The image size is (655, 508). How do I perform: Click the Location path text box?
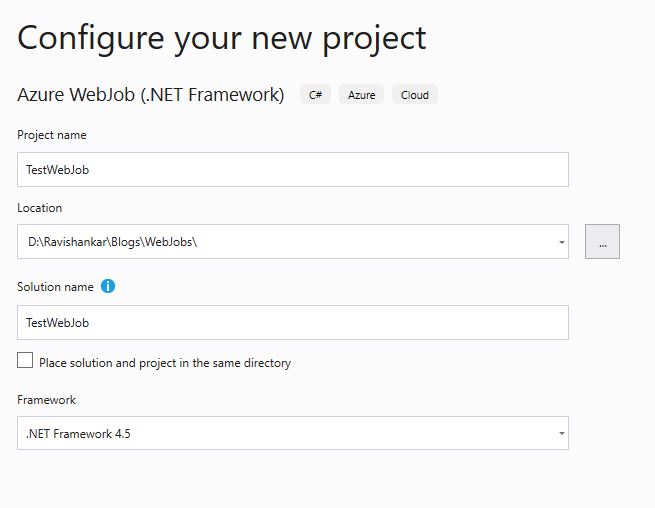click(293, 241)
